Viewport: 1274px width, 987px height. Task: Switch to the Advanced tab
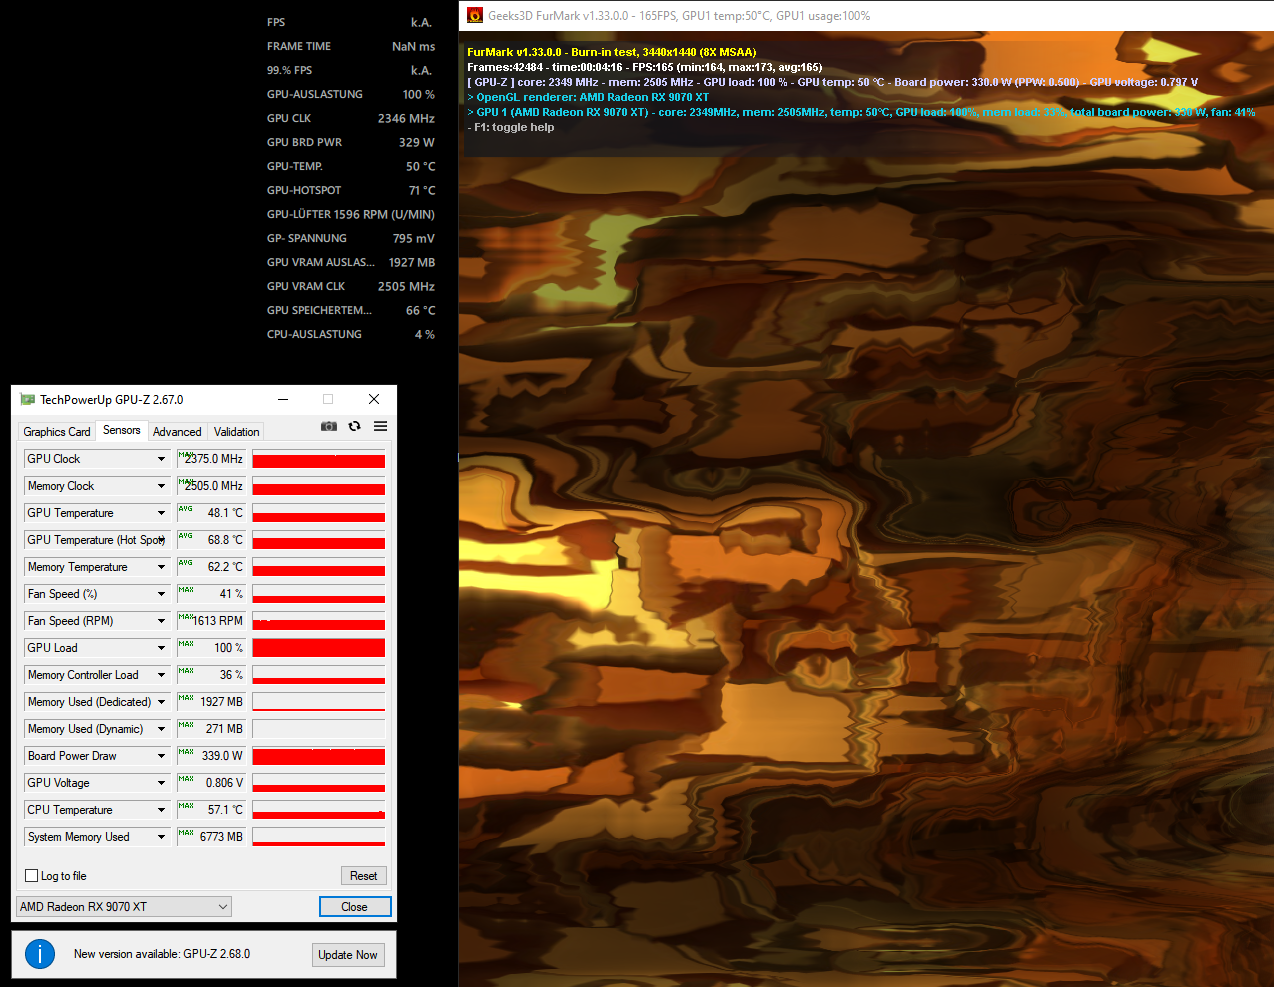click(x=177, y=431)
